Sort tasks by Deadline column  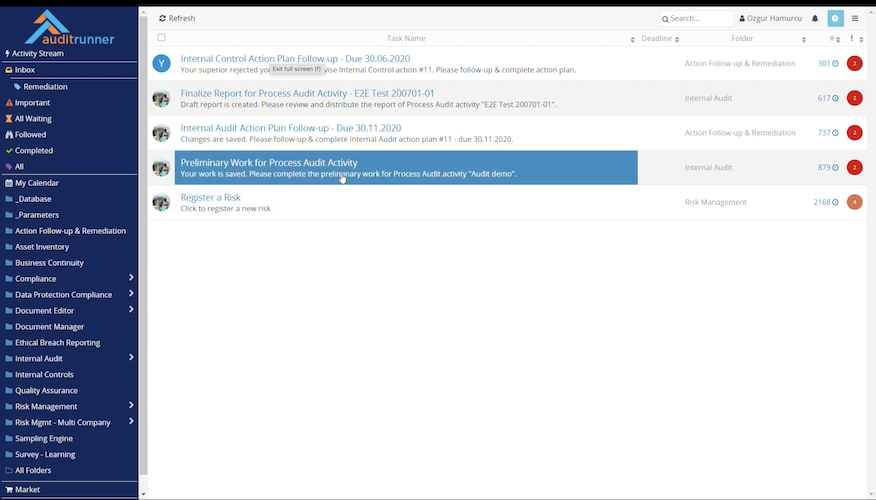pyautogui.click(x=660, y=39)
